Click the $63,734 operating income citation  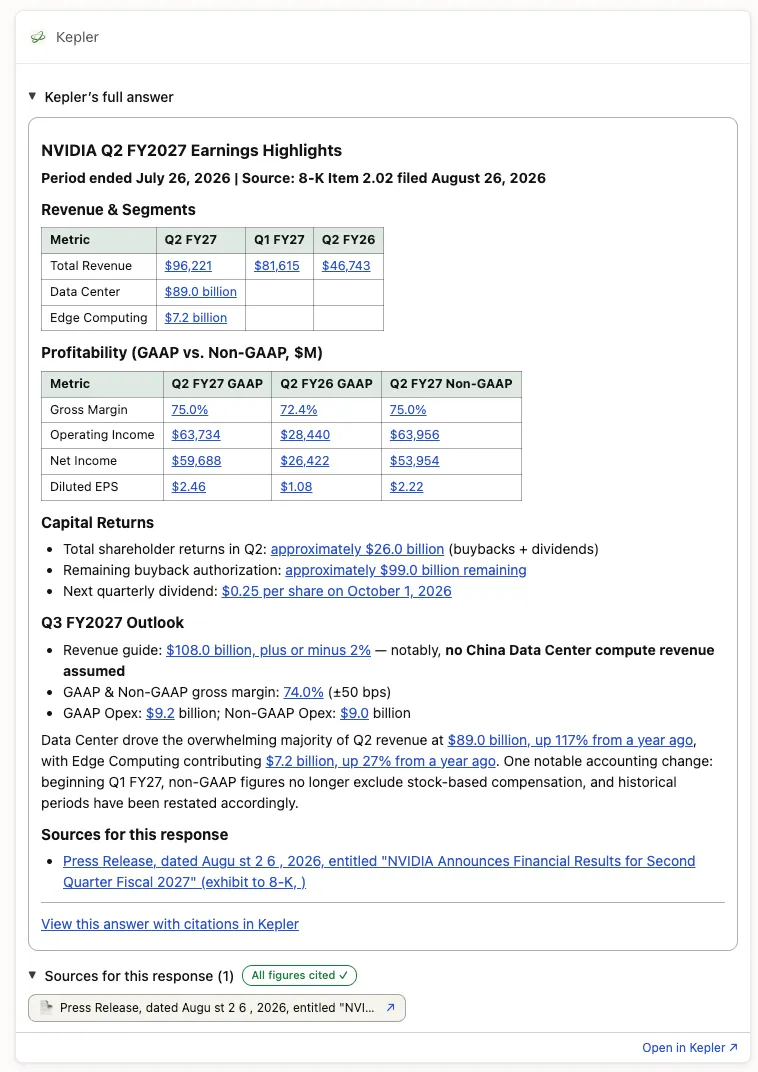click(x=195, y=435)
